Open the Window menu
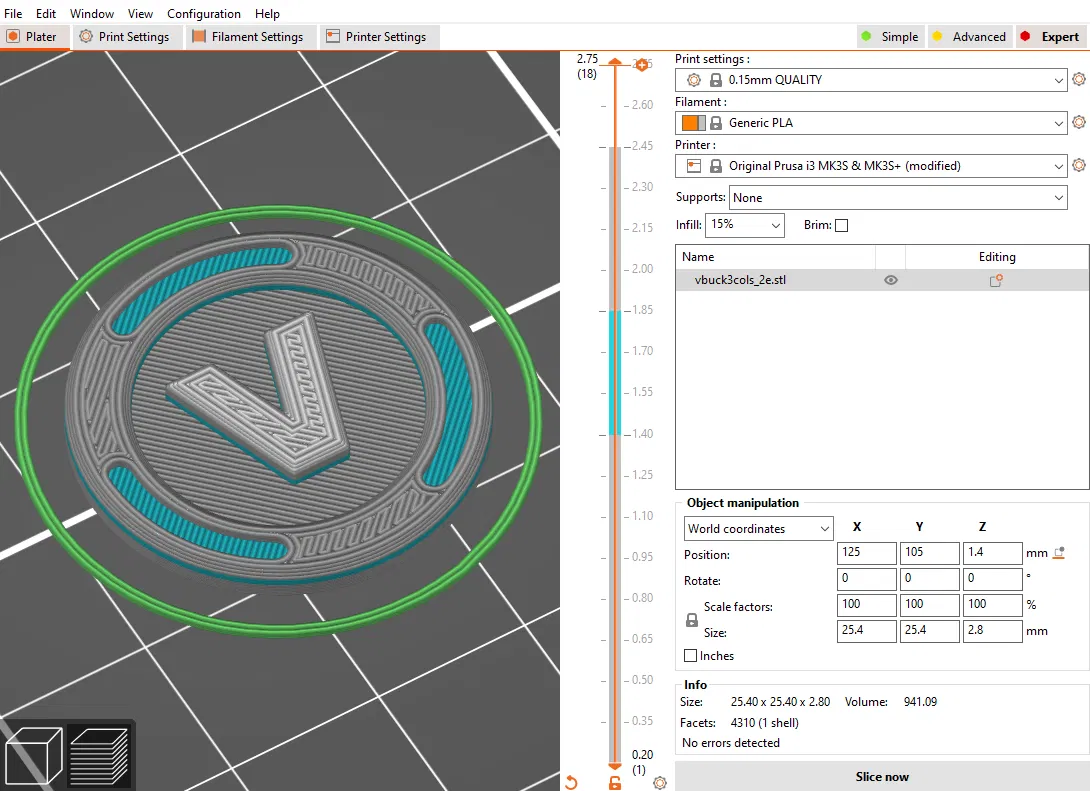The height and width of the screenshot is (791, 1090). click(92, 13)
